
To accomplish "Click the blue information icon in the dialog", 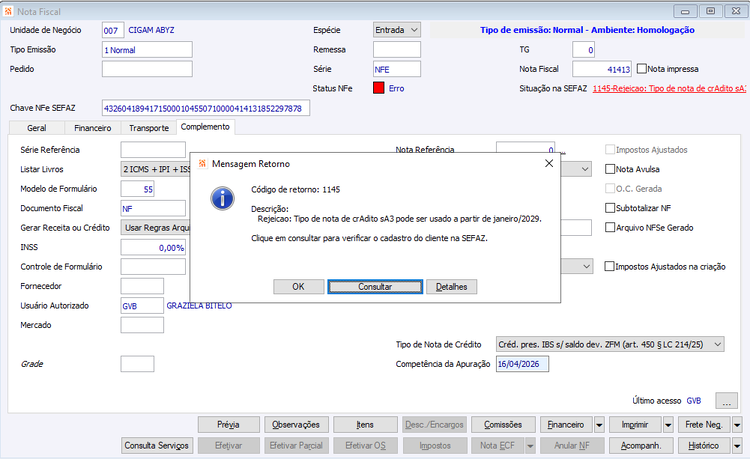I will coord(222,198).
